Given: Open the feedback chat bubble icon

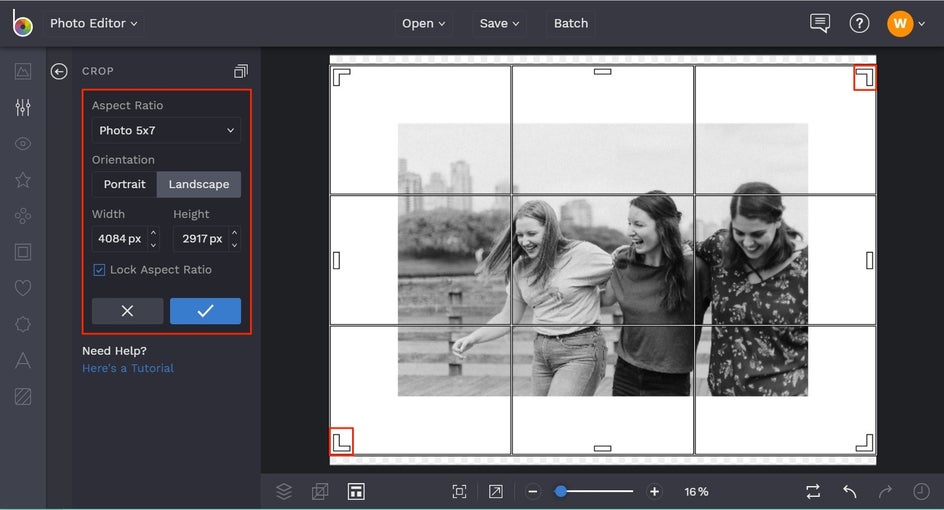Looking at the screenshot, I should 820,23.
